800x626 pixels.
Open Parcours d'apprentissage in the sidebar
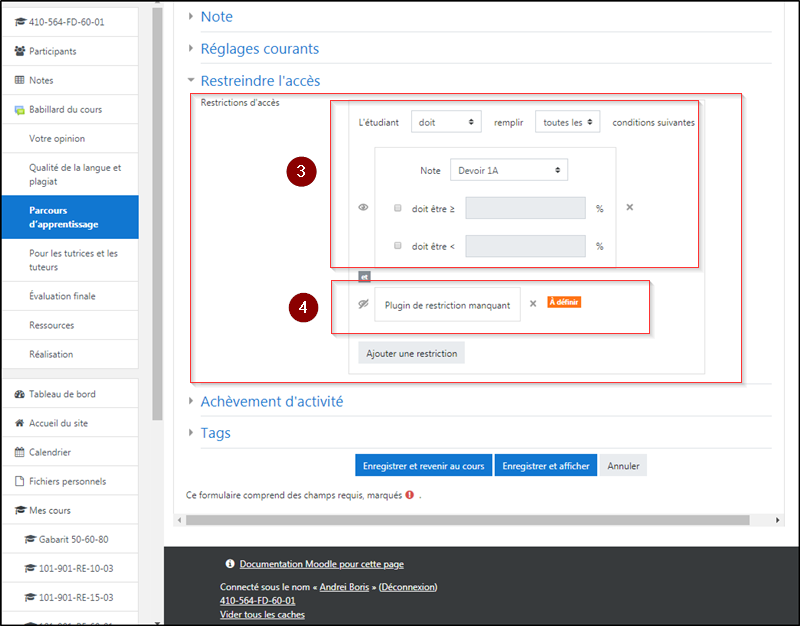pyautogui.click(x=69, y=217)
